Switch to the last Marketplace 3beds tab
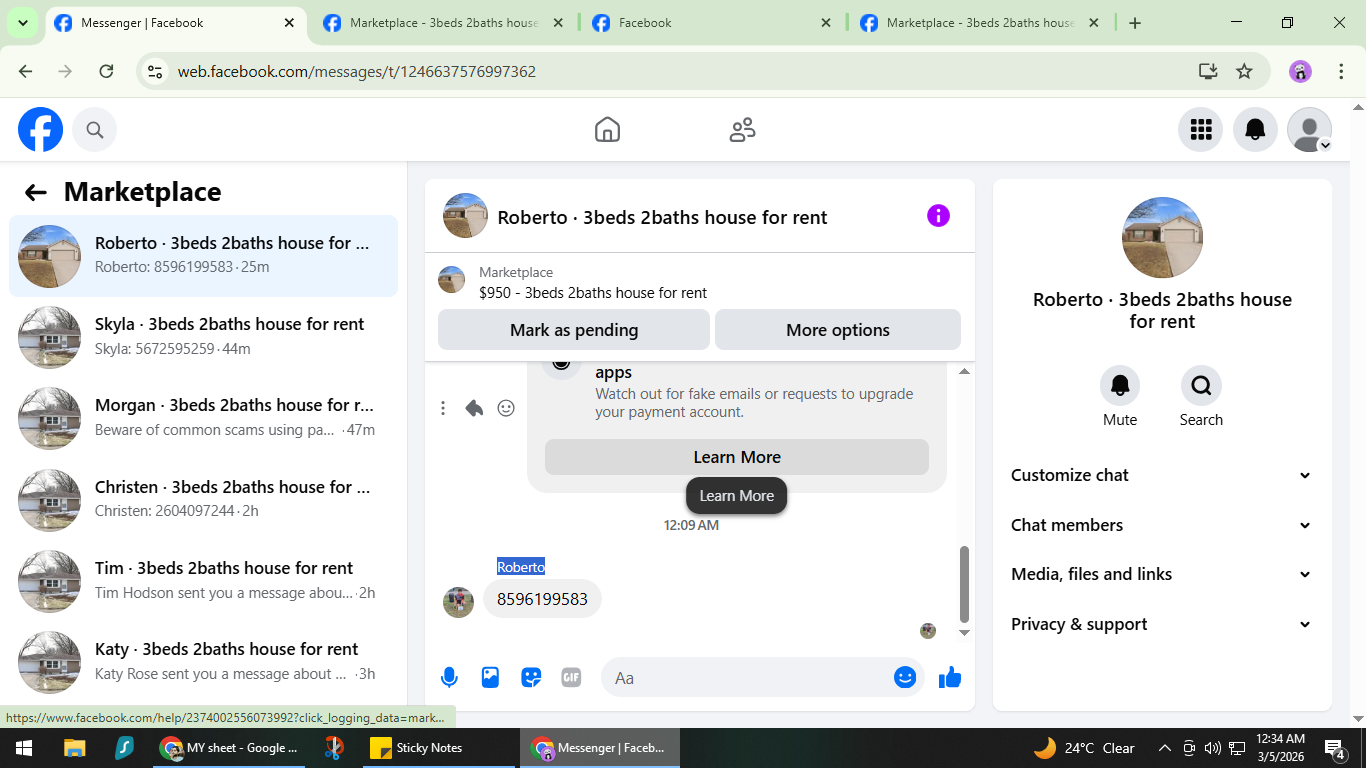The image size is (1366, 768). (x=981, y=23)
